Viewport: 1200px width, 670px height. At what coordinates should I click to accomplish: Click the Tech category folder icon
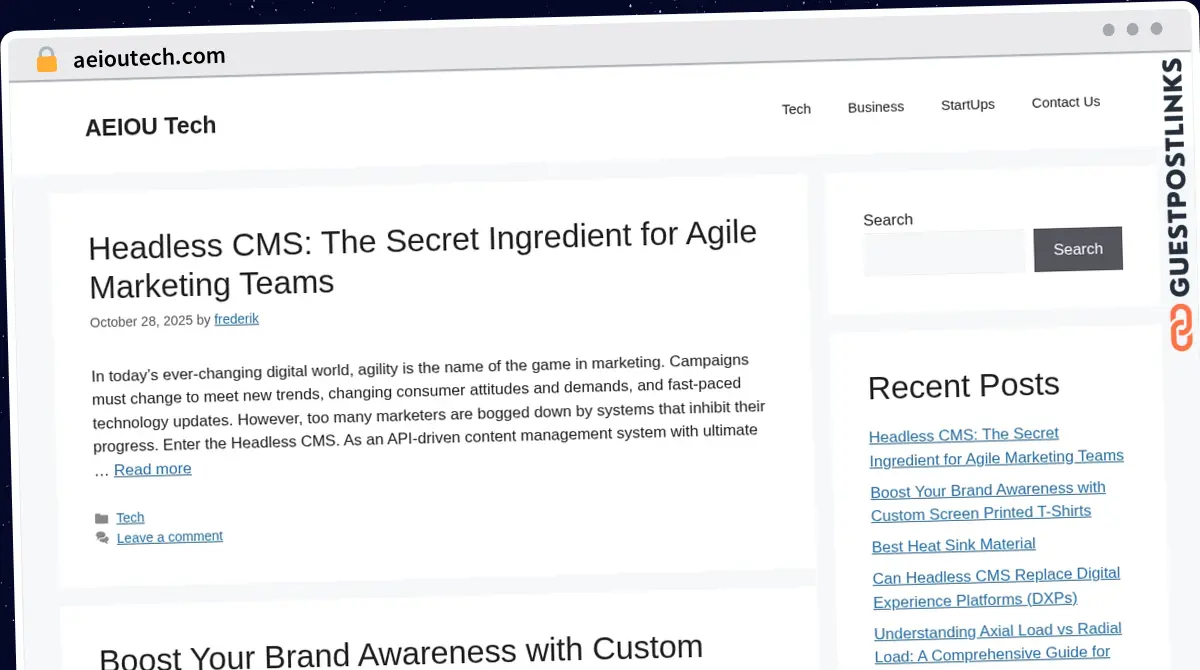tap(101, 518)
